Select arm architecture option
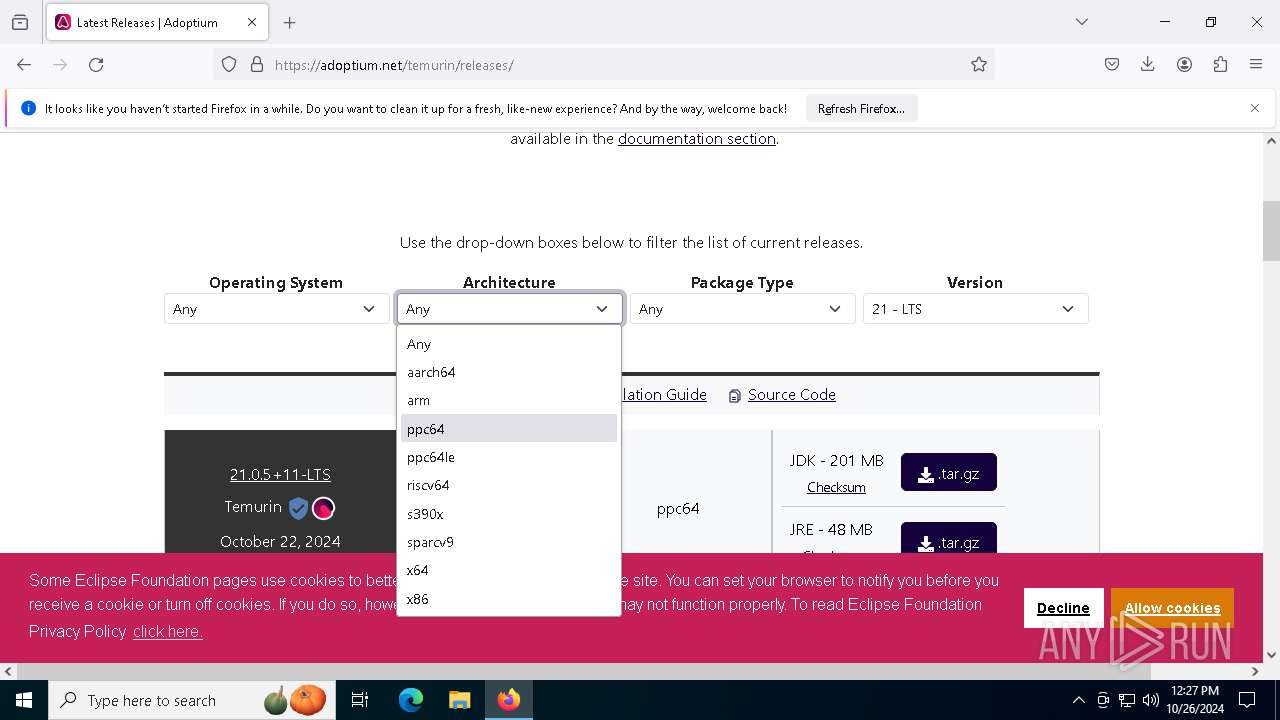1280x720 pixels. click(509, 400)
